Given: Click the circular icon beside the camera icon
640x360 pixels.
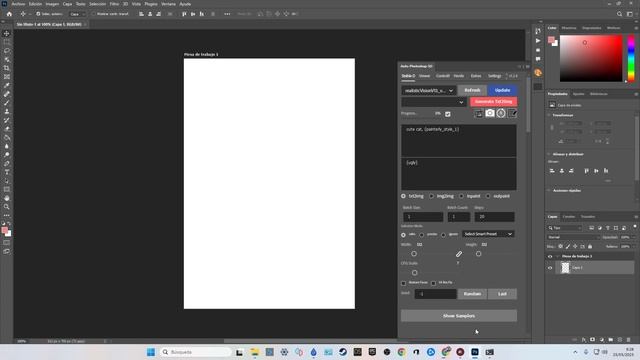Looking at the screenshot, I should click(501, 113).
